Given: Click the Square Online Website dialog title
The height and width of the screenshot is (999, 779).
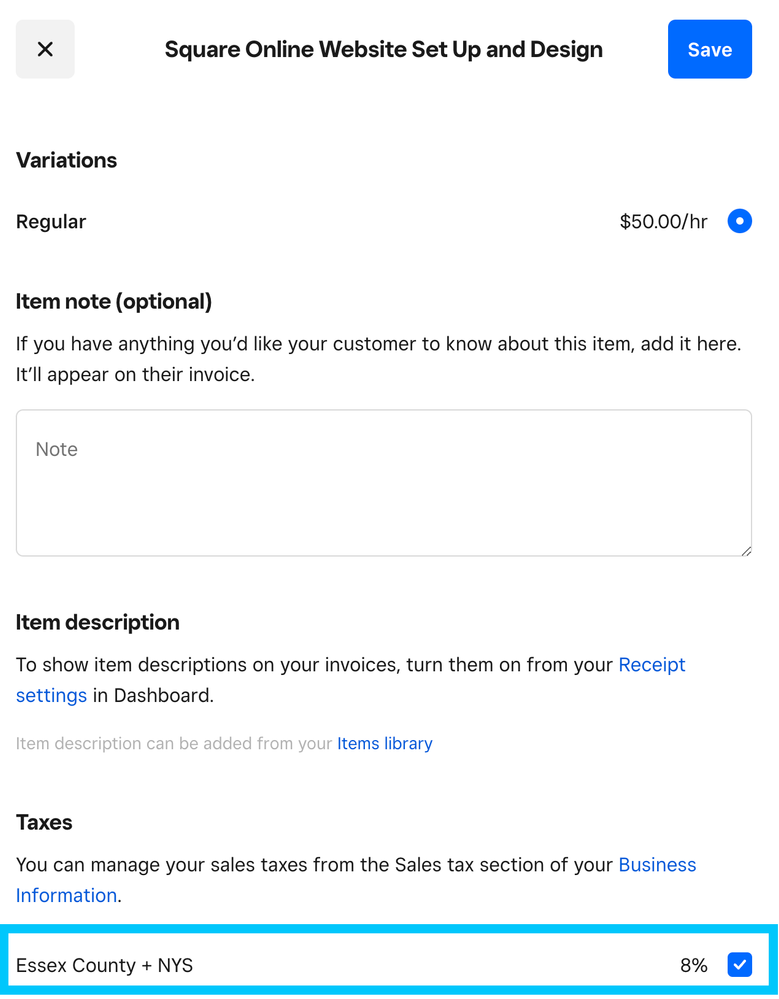Looking at the screenshot, I should coord(383,50).
